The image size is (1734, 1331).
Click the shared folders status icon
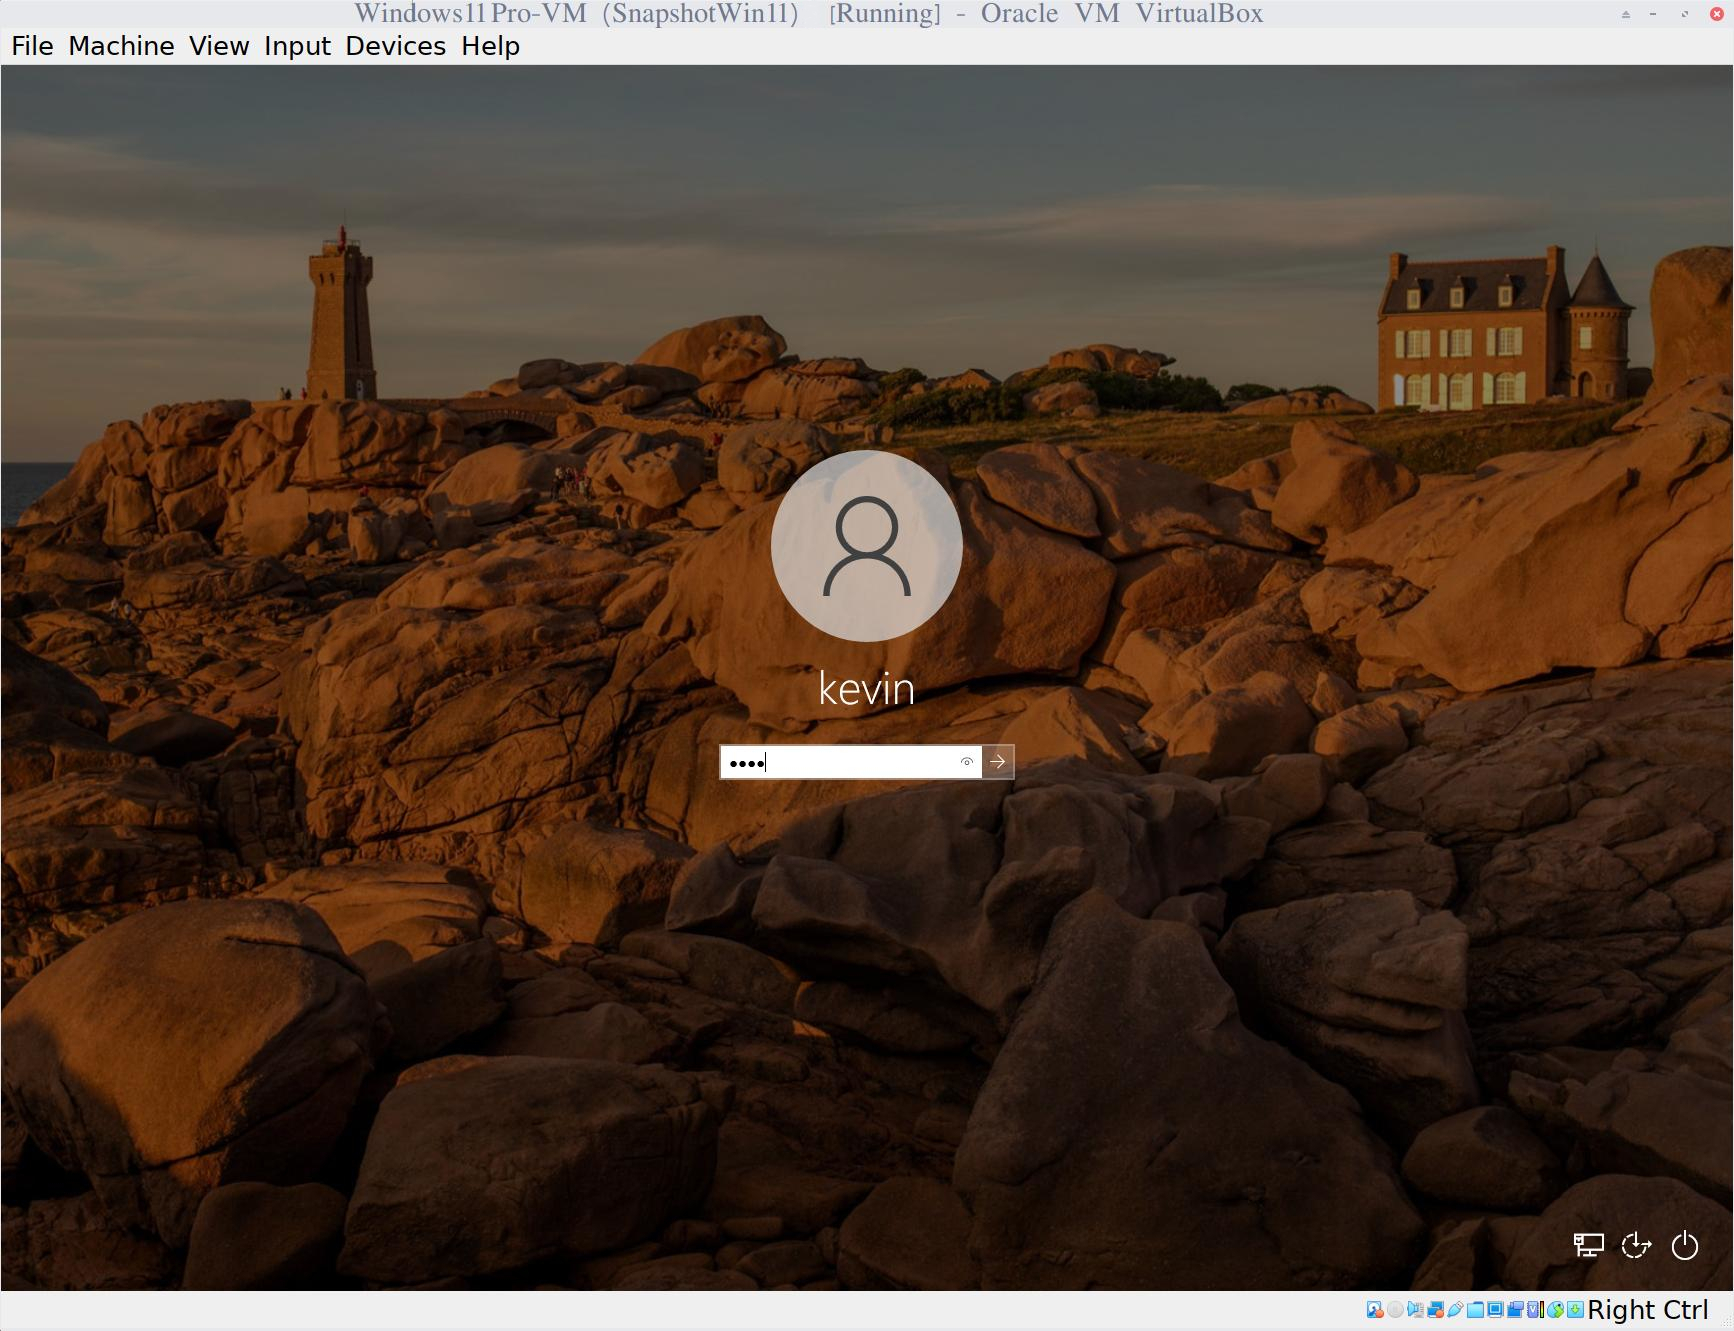(1475, 1310)
